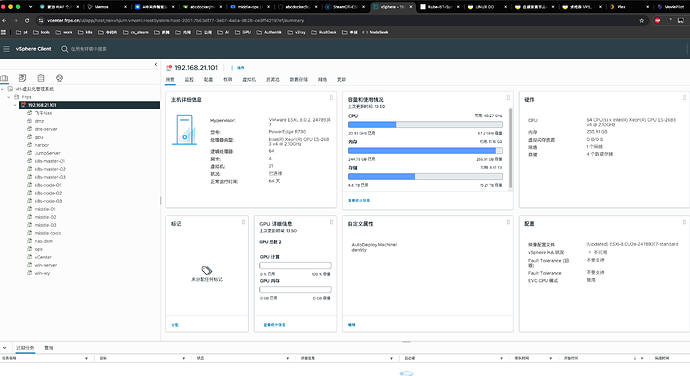This screenshot has height=376, width=690.
Task: Click the 内存 memory usage bar
Action: pos(425,151)
